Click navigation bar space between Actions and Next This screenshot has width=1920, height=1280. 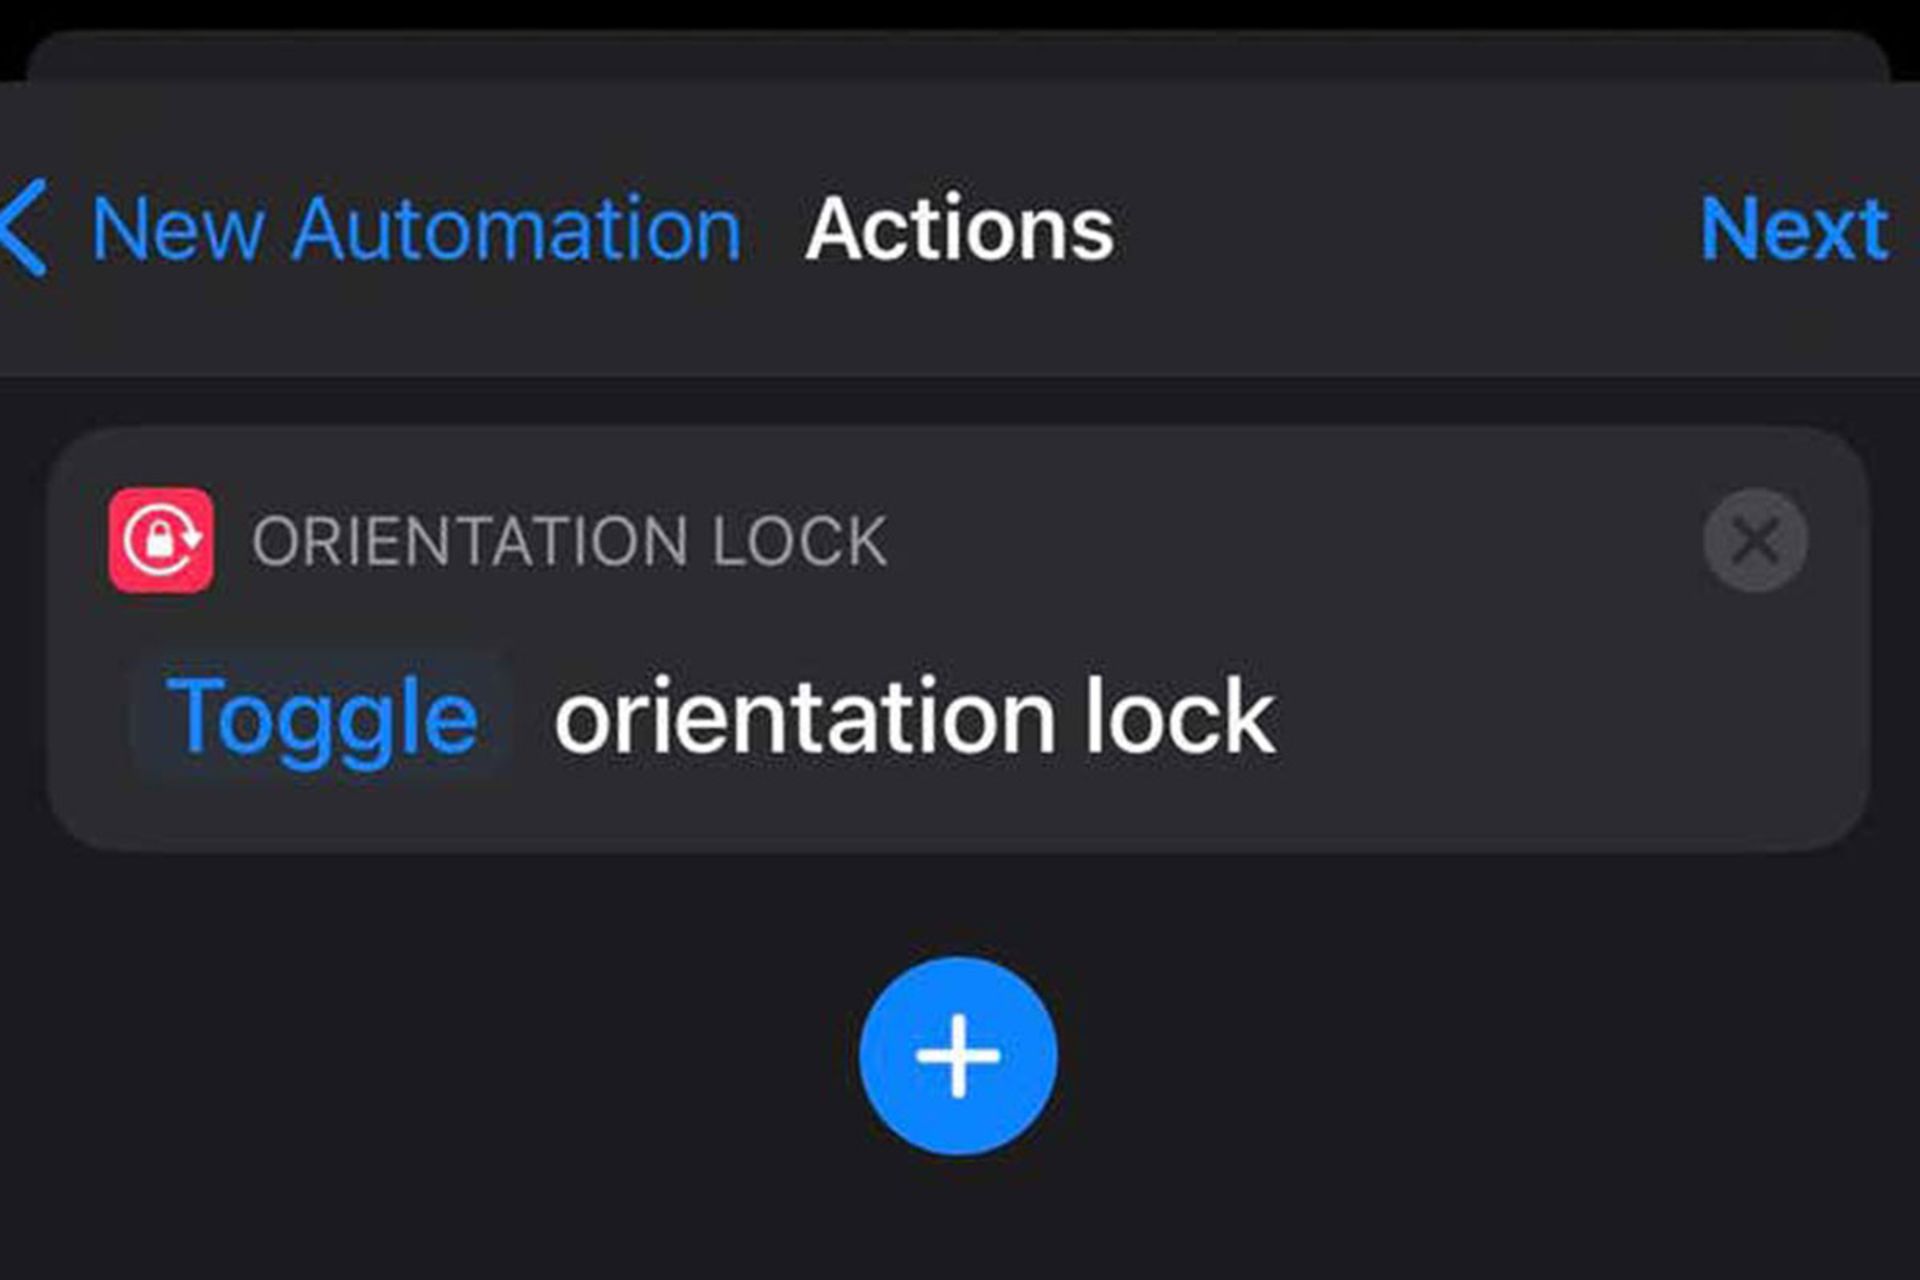(1400, 230)
